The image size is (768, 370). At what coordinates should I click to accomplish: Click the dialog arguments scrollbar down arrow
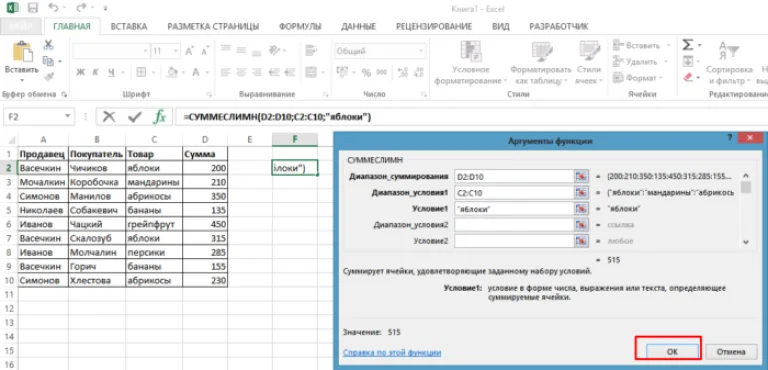[x=745, y=242]
